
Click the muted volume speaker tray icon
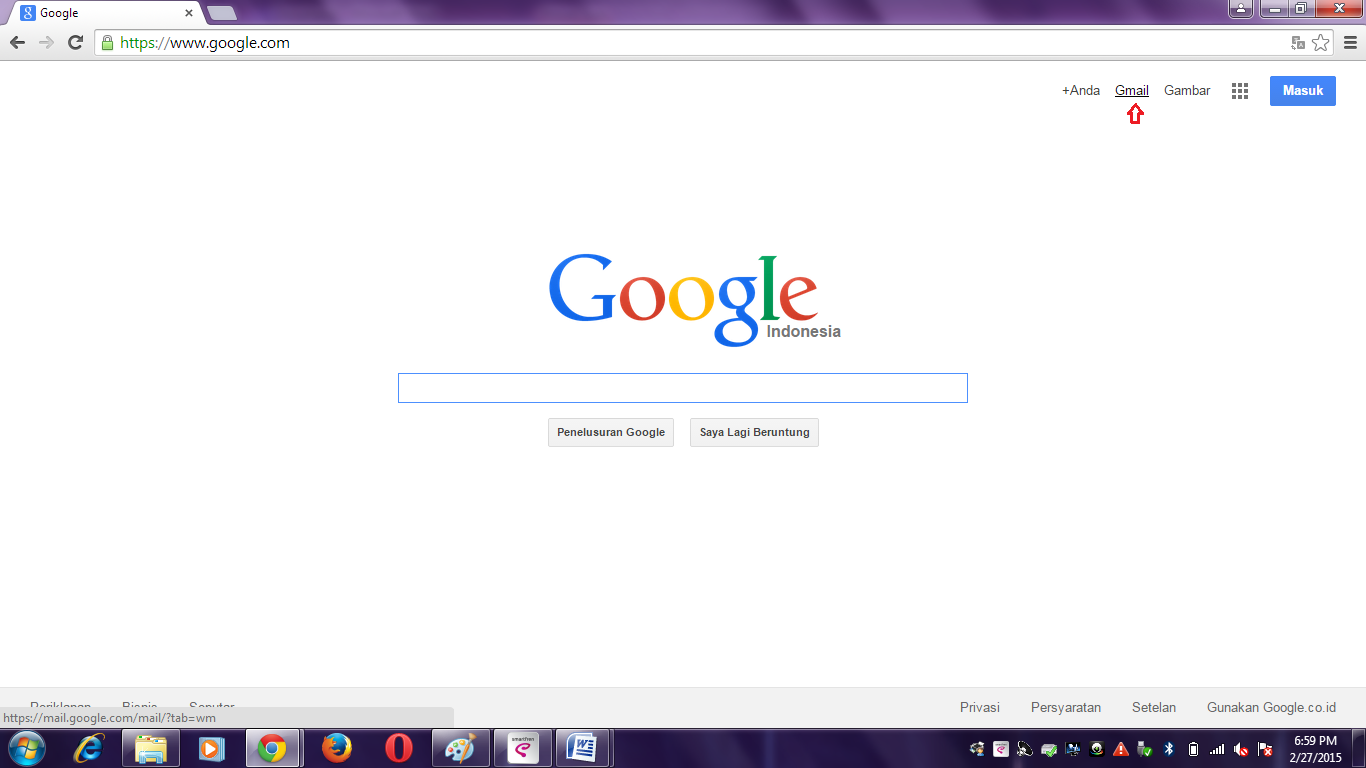(x=1241, y=749)
